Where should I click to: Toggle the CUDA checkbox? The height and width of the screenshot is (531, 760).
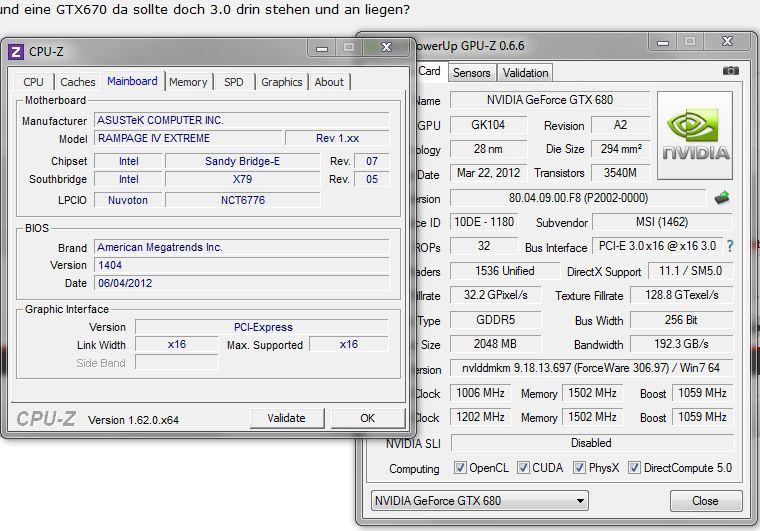pos(523,468)
